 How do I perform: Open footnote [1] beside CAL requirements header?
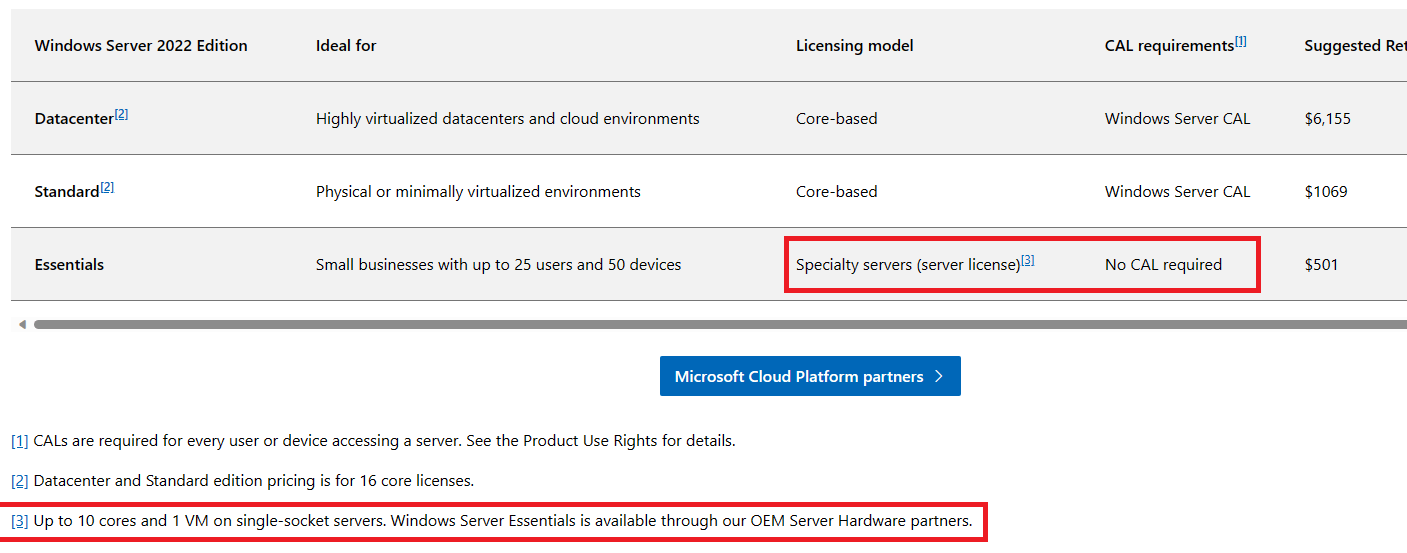pos(1240,42)
